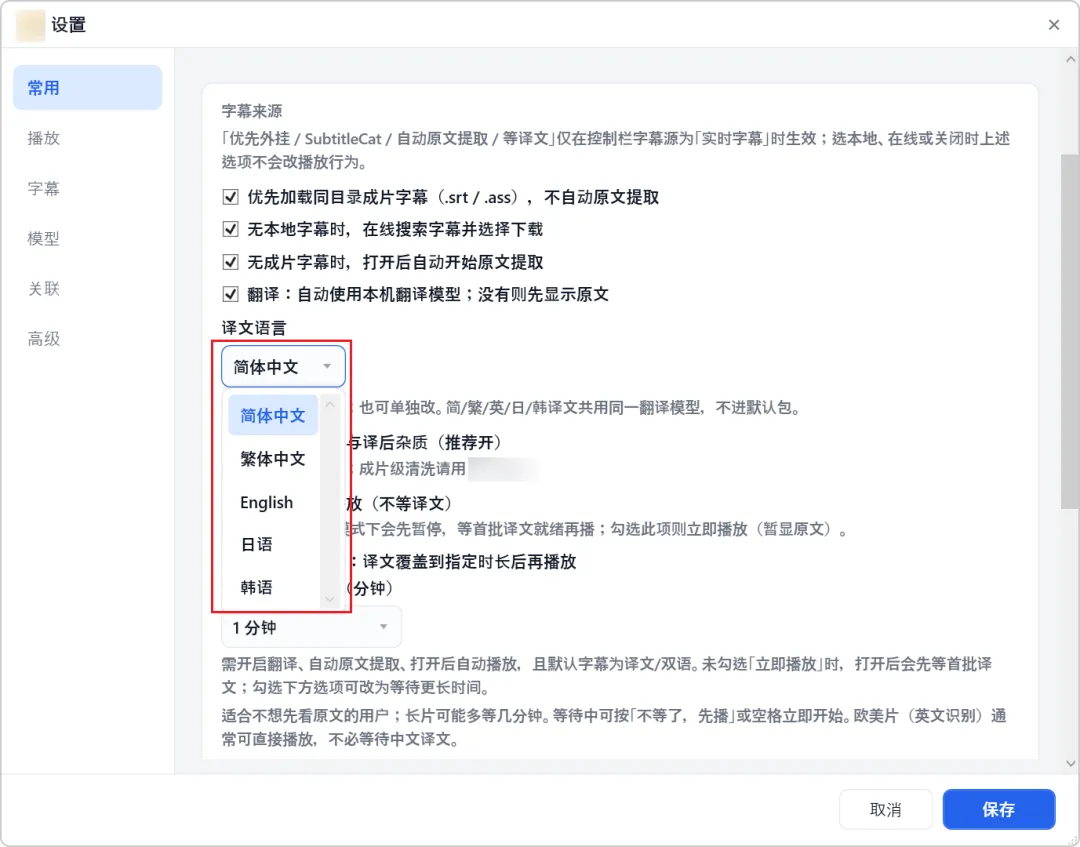Viewport: 1080px width, 847px height.
Task: Open the 常用 settings tab
Action: [x=87, y=87]
